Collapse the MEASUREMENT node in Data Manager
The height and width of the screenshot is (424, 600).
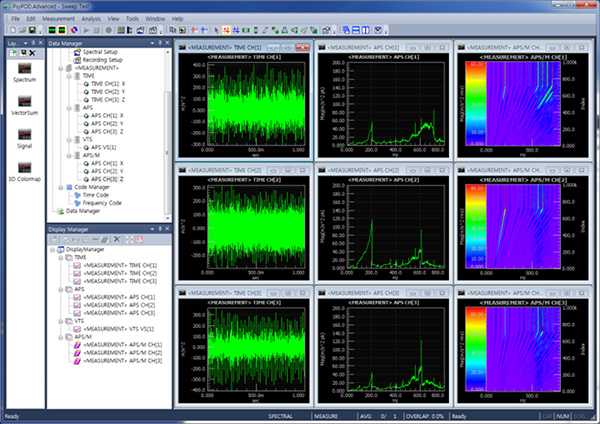tap(62, 68)
